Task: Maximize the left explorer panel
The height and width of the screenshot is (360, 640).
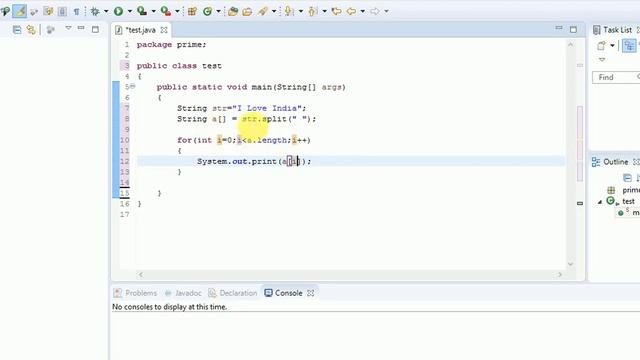Action: click(95, 29)
